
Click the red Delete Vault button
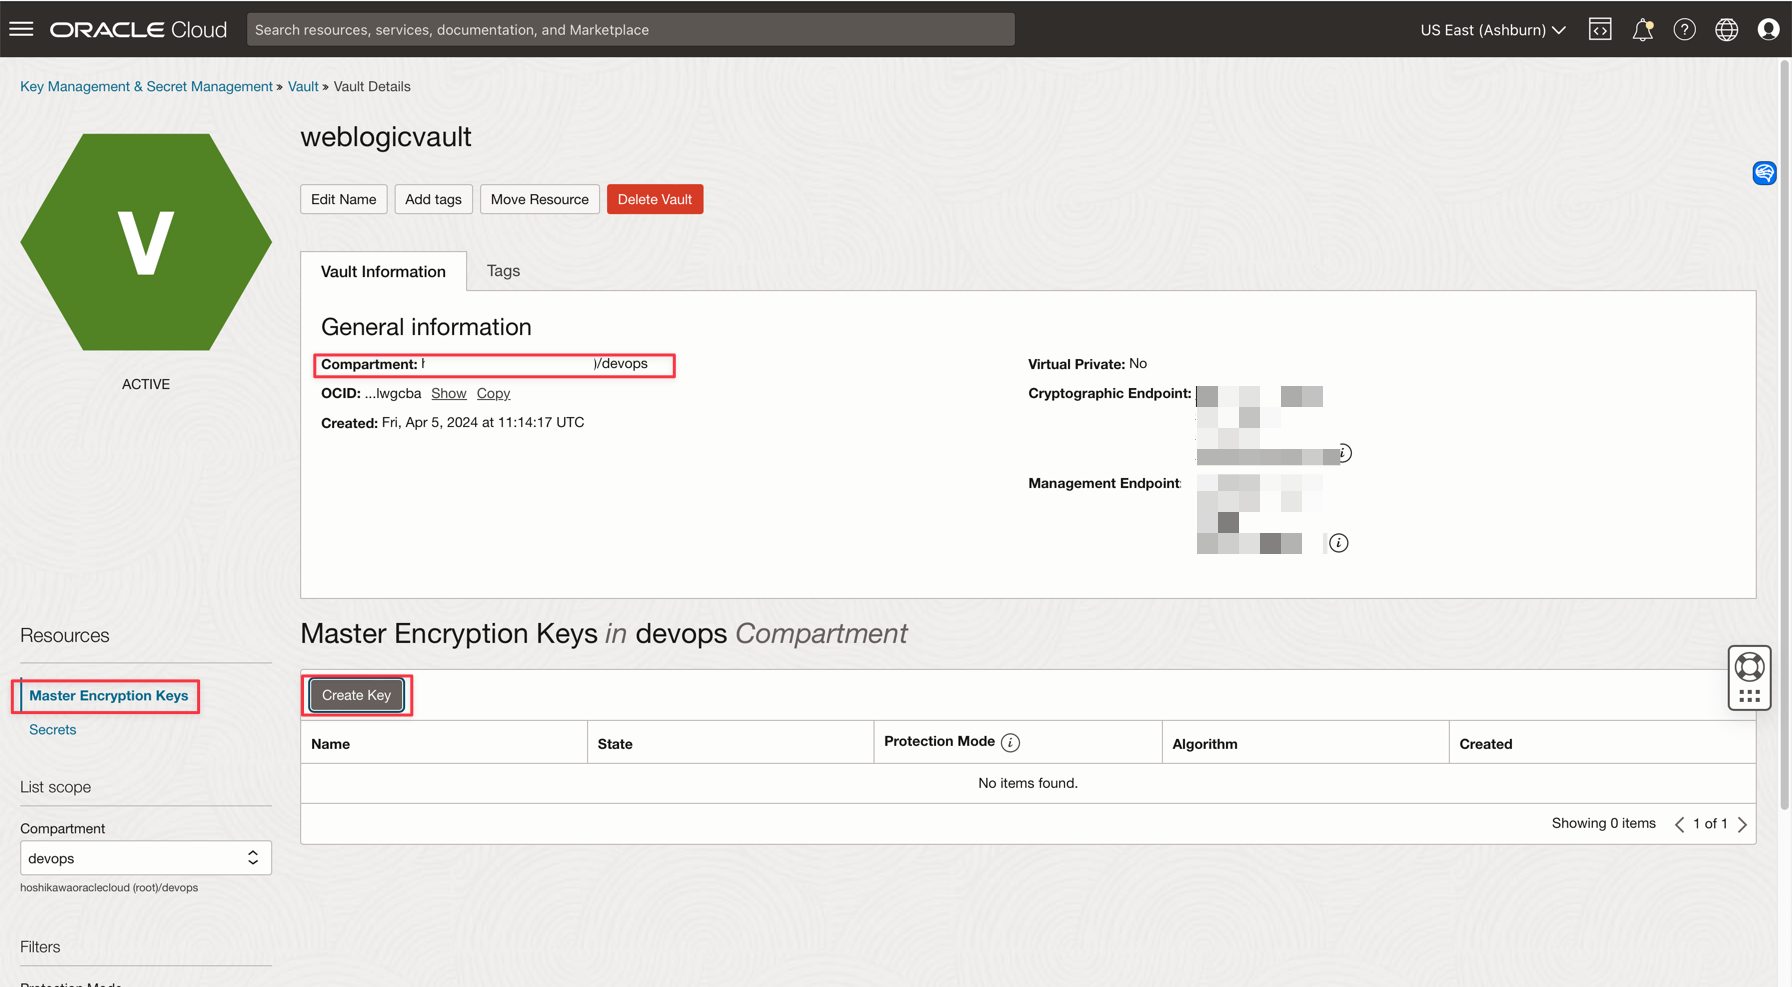click(x=654, y=199)
